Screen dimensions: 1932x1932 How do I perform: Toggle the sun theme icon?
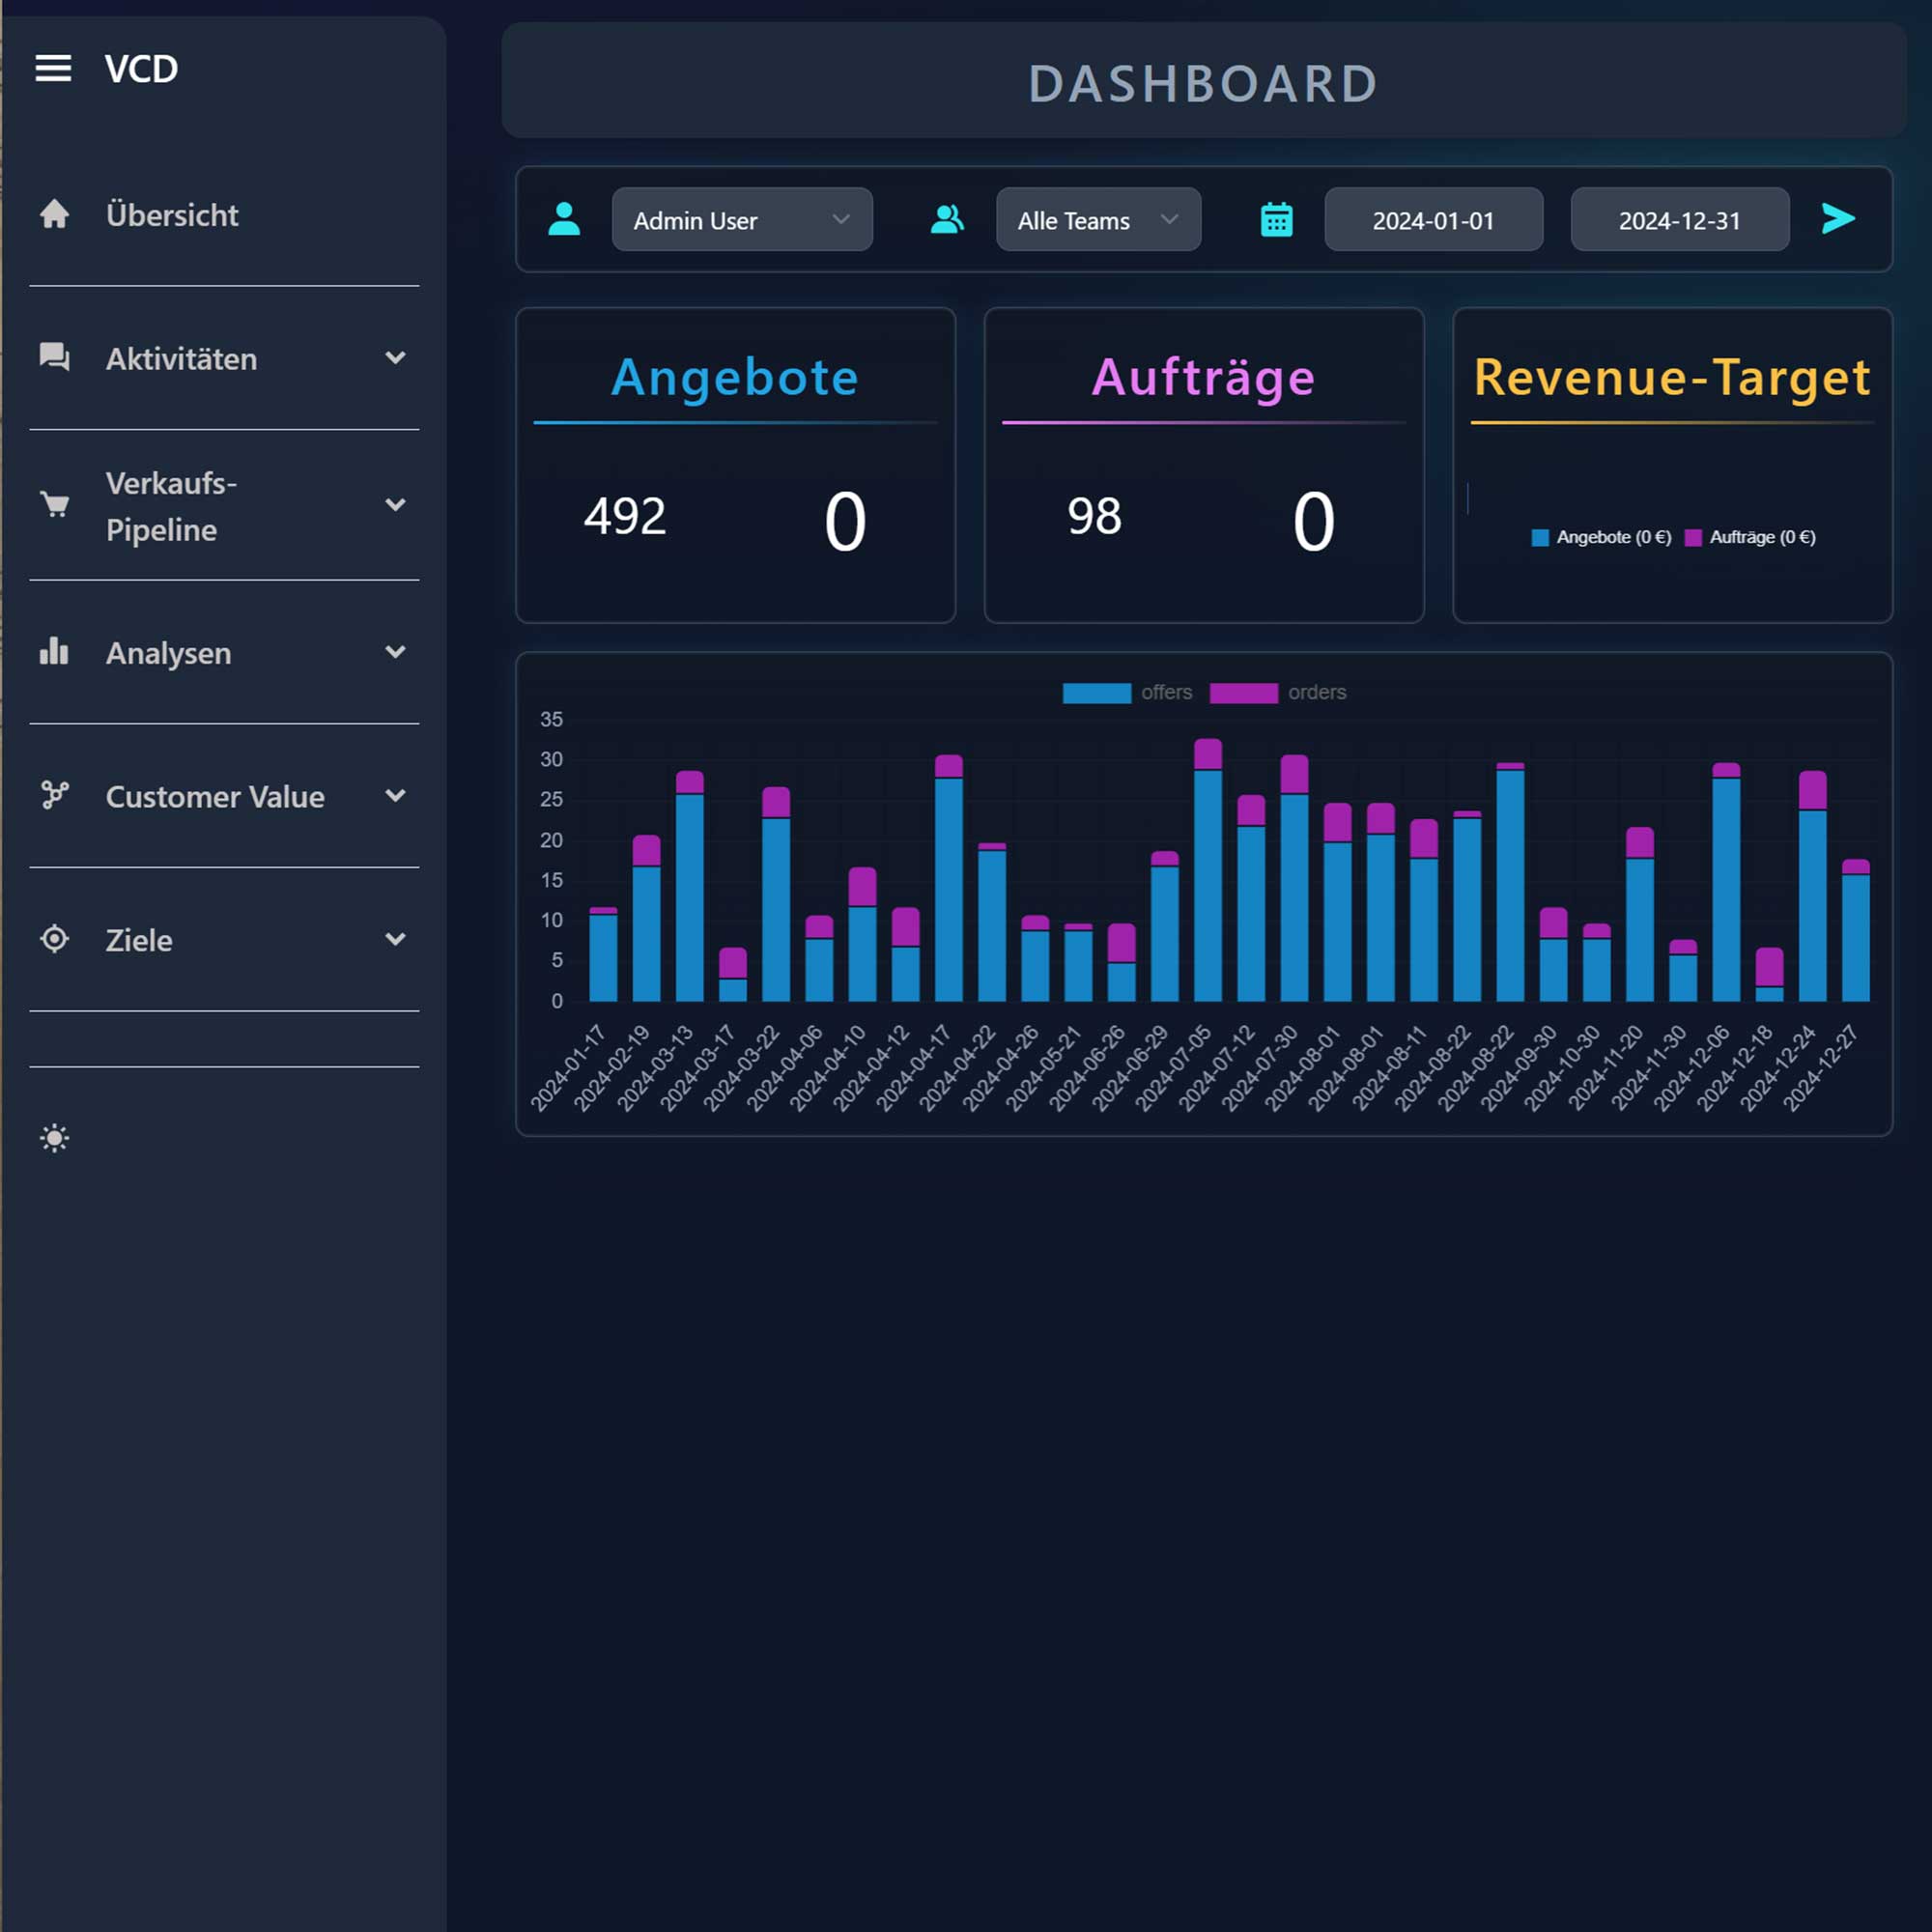tap(54, 1138)
